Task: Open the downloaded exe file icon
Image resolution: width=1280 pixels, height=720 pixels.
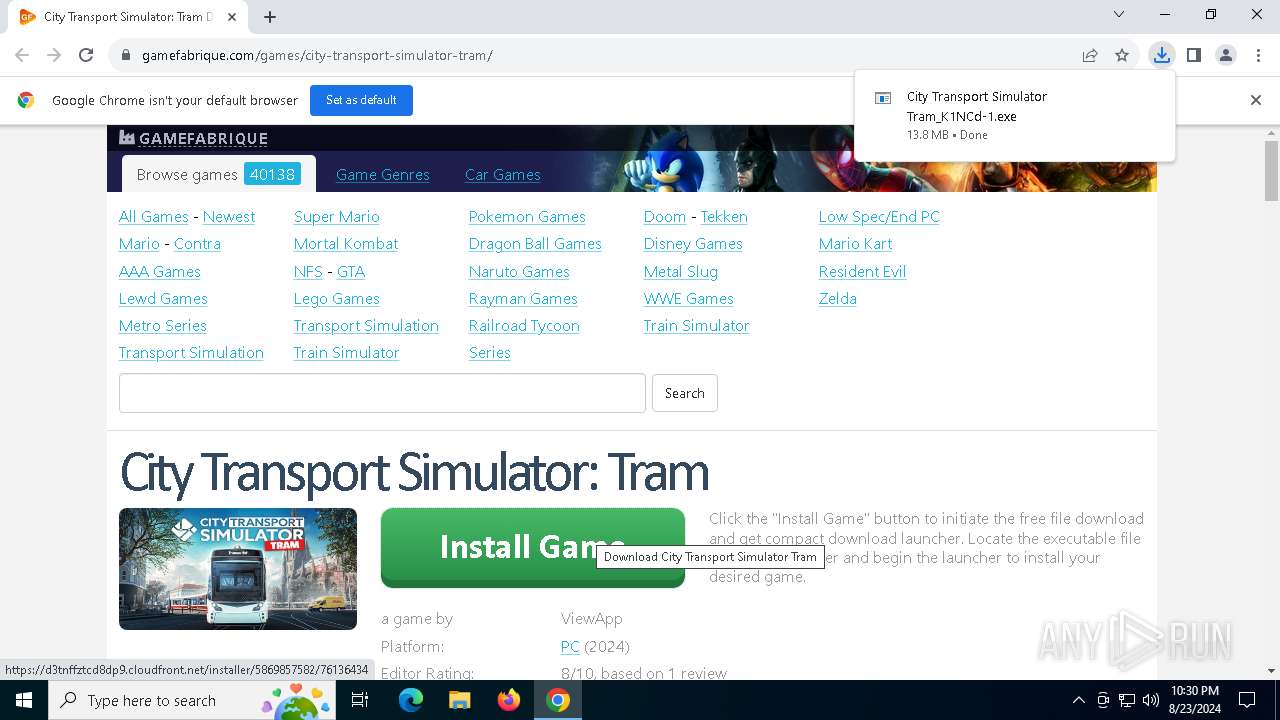Action: click(883, 98)
